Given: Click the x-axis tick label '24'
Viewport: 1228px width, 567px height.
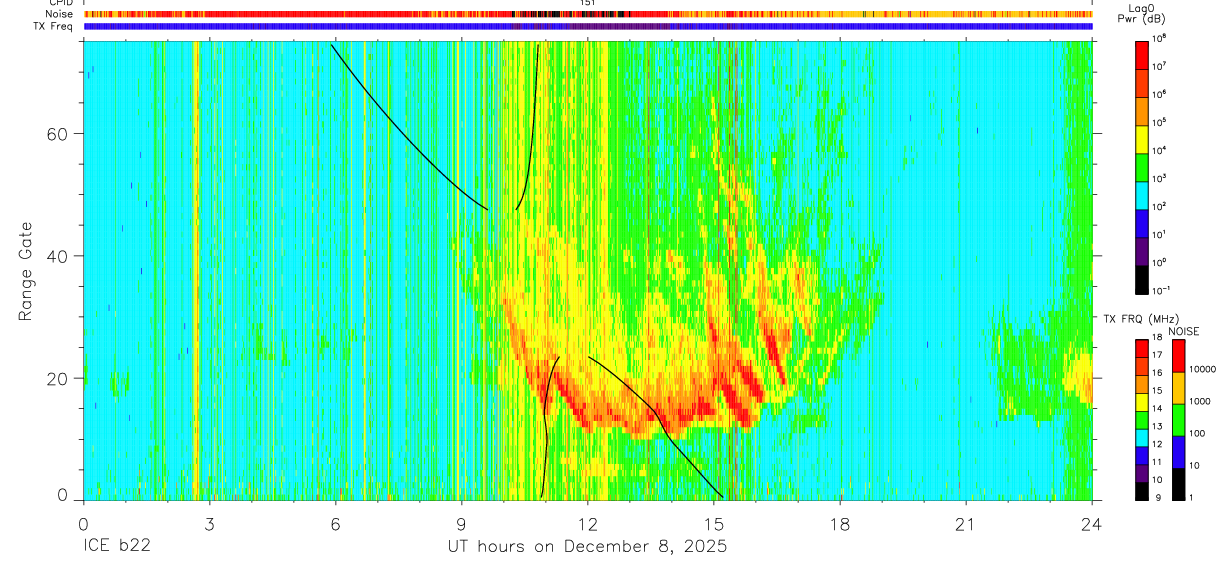Looking at the screenshot, I should tap(1092, 524).
